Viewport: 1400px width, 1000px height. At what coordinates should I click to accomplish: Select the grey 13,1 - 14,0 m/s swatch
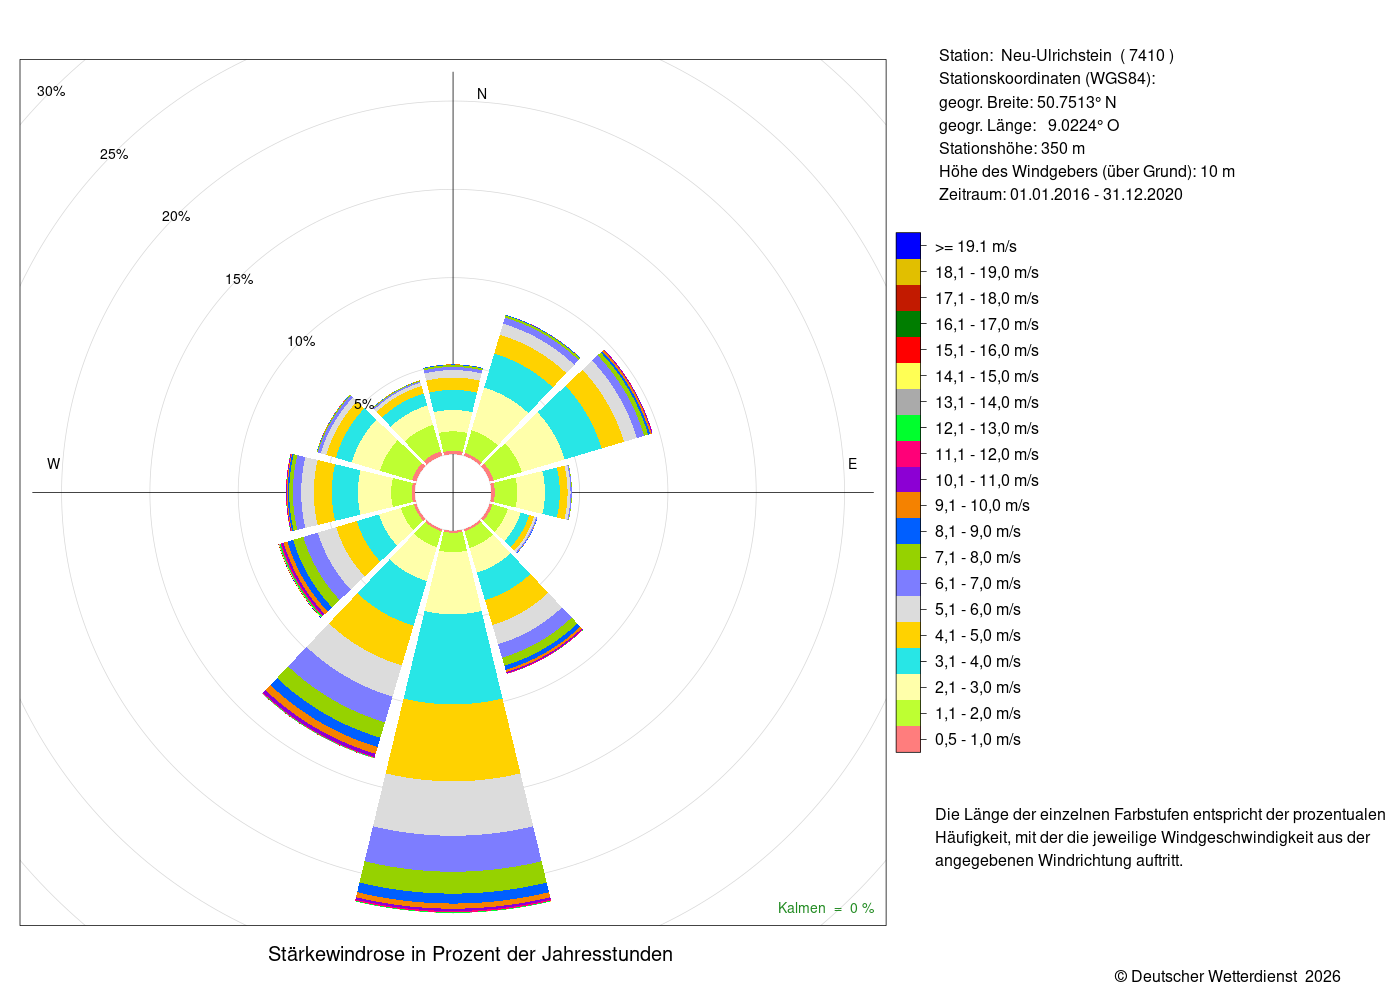click(x=908, y=402)
